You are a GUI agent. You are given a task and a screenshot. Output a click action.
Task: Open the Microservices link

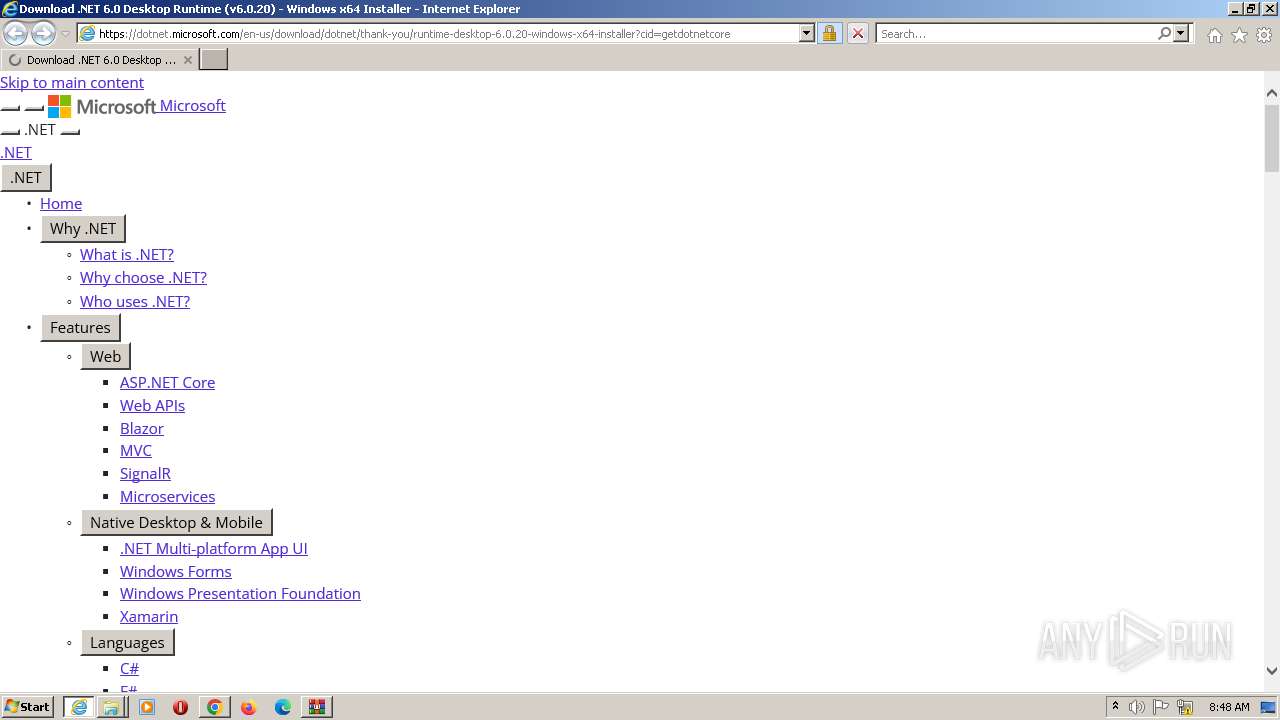tap(167, 497)
